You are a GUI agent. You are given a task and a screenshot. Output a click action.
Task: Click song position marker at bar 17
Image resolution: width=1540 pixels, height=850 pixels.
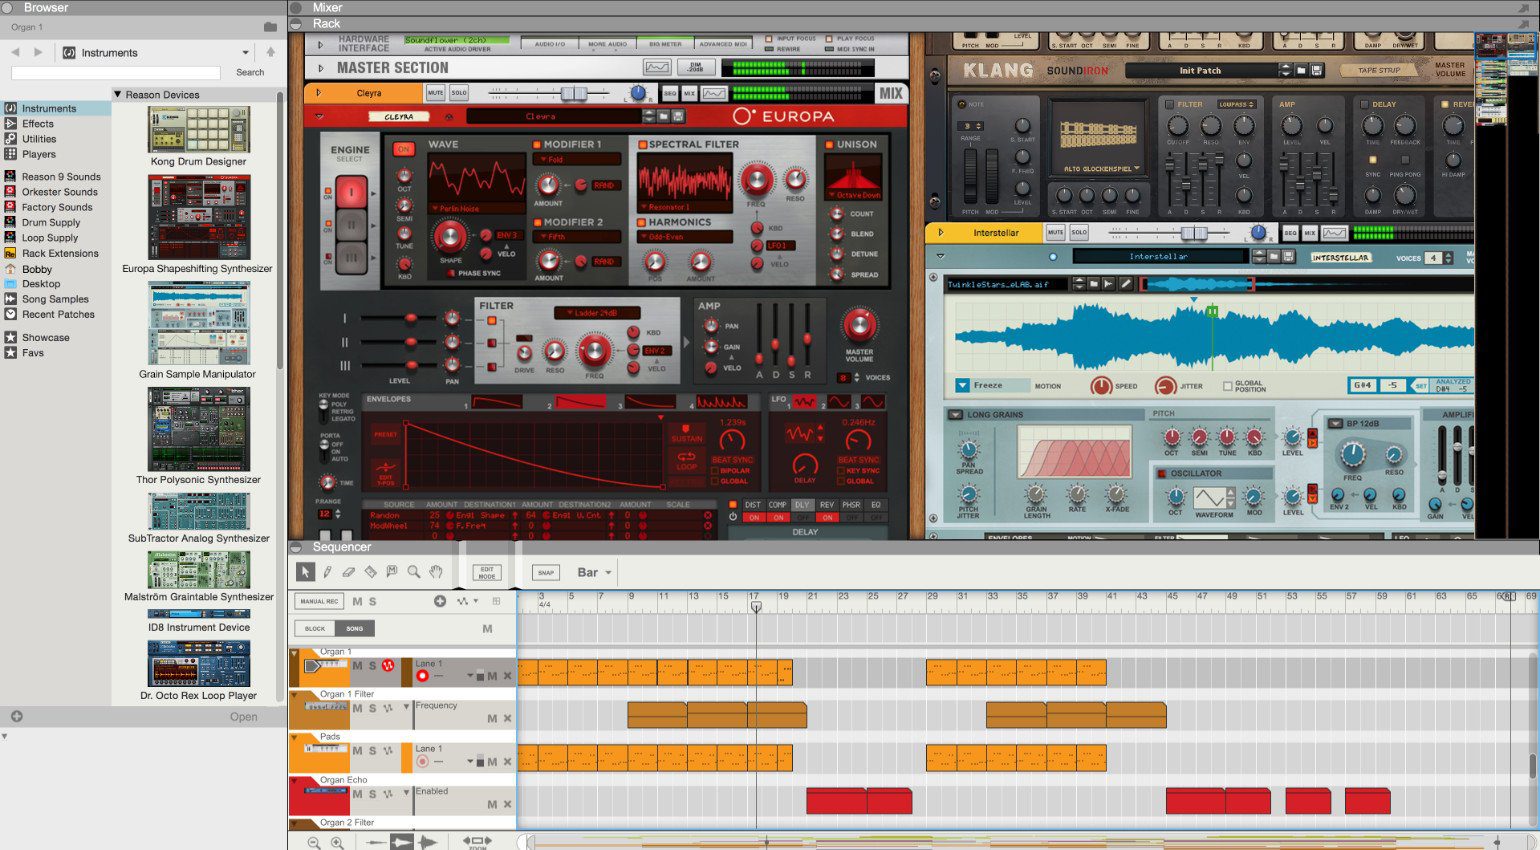(756, 606)
